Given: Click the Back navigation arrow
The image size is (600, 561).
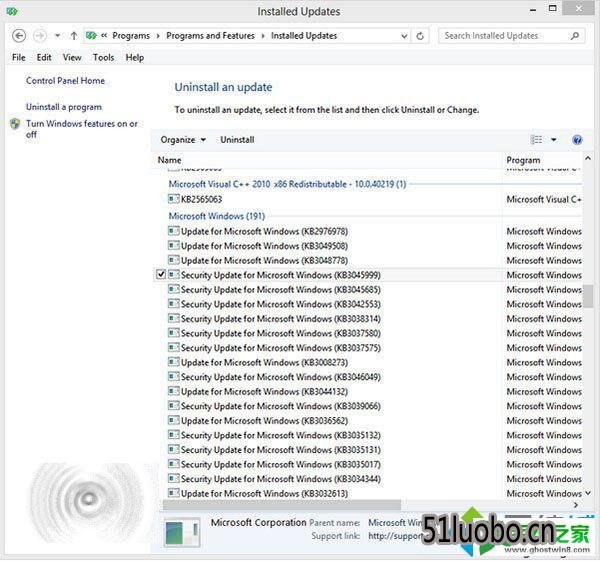Looking at the screenshot, I should point(19,36).
